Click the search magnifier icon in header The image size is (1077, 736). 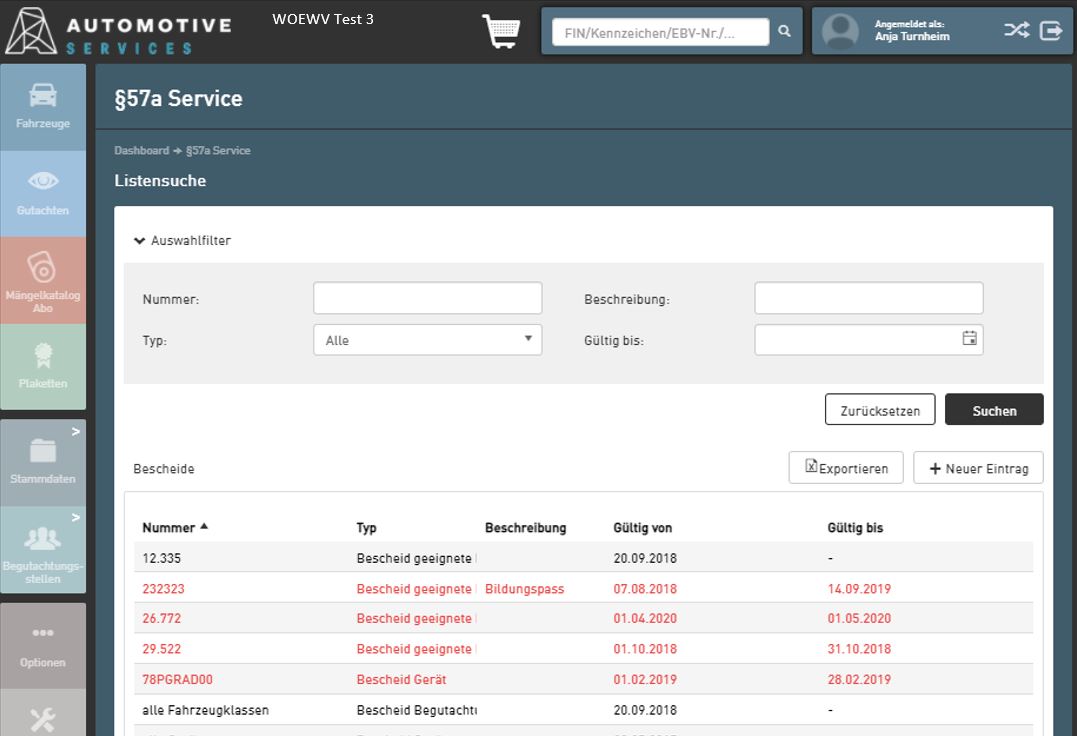click(x=785, y=32)
